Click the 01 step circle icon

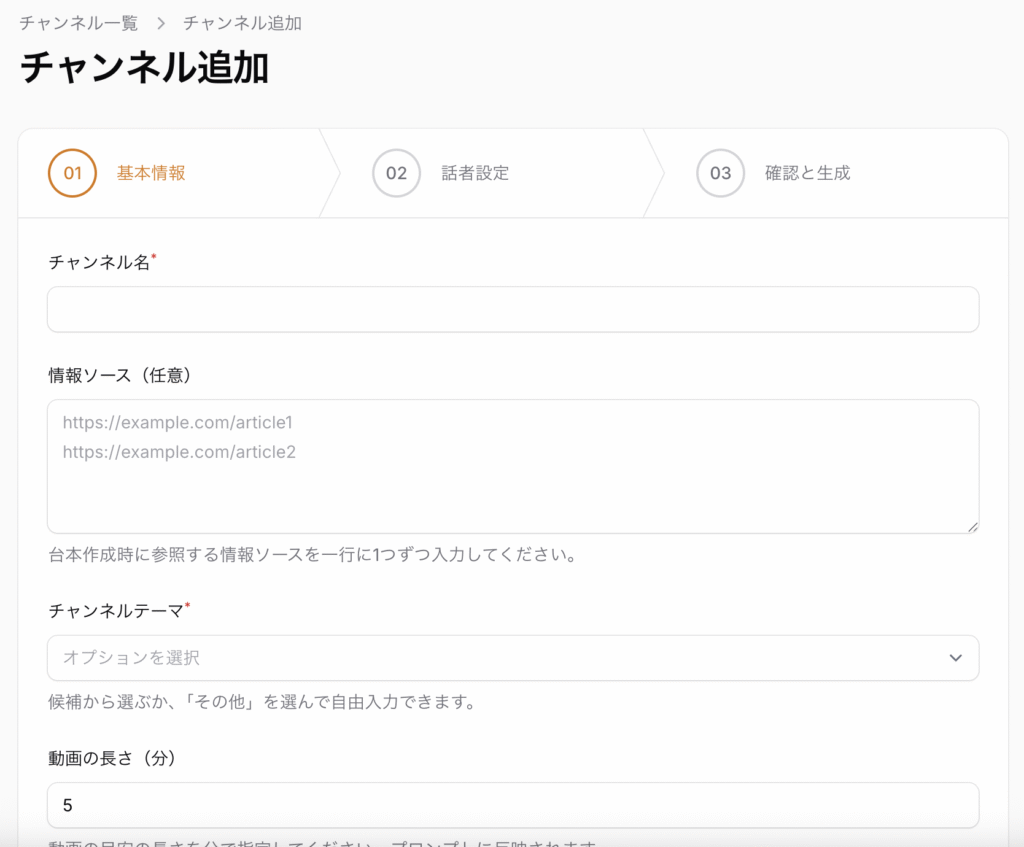tap(72, 173)
